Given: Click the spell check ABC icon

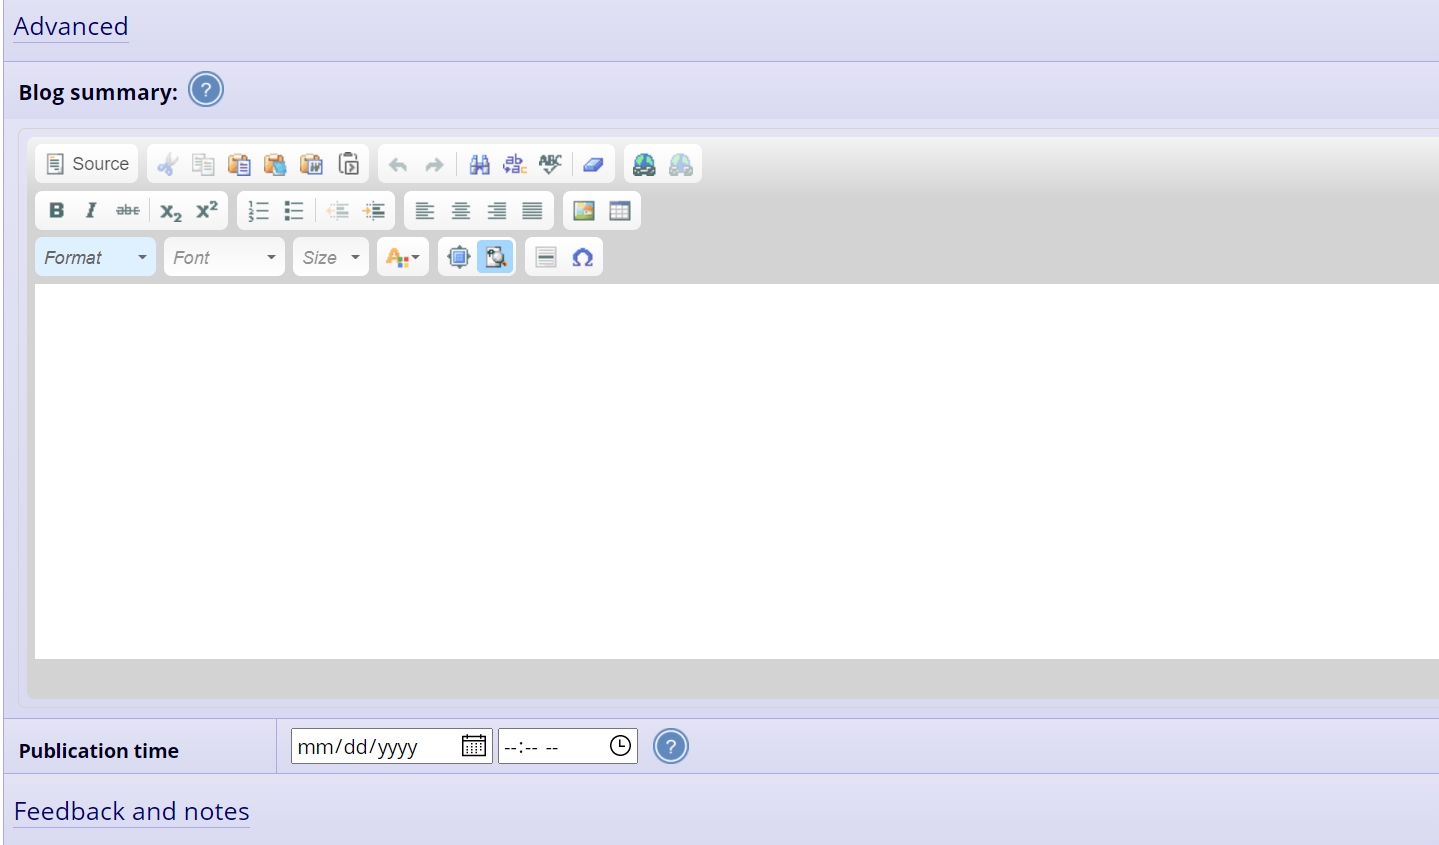Looking at the screenshot, I should pos(550,164).
